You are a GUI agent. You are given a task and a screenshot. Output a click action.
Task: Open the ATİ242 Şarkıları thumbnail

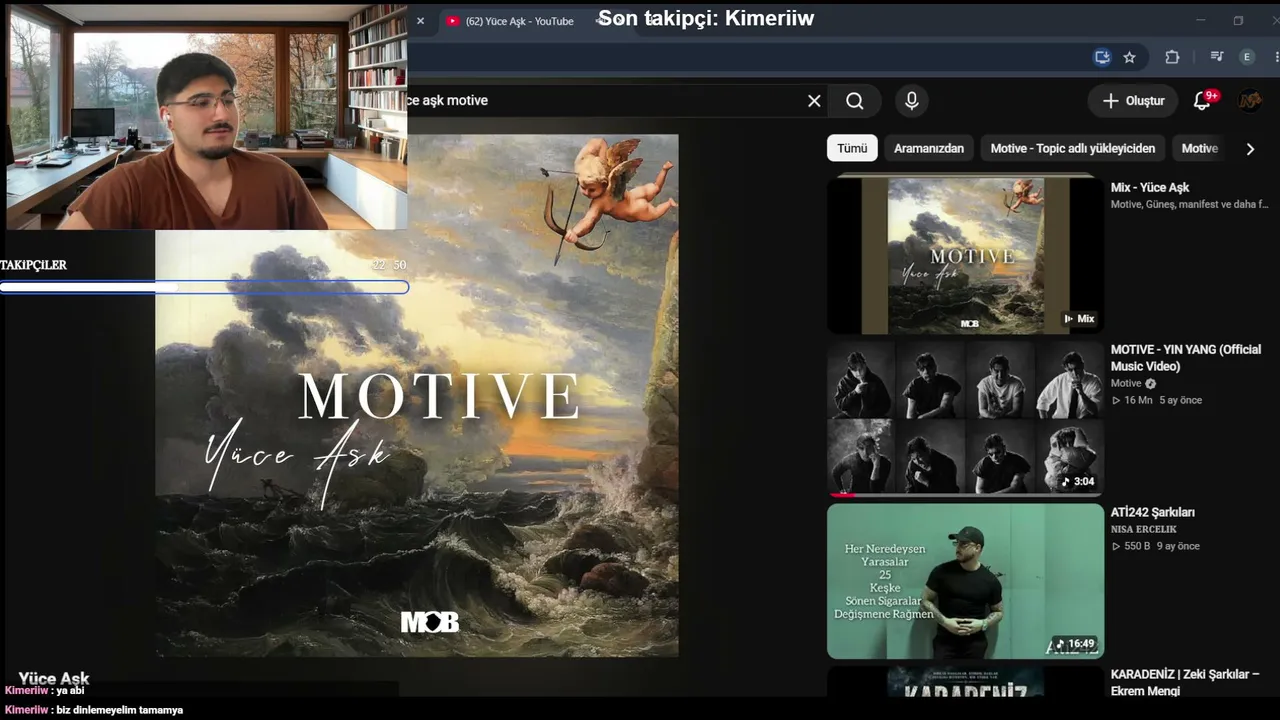point(965,581)
